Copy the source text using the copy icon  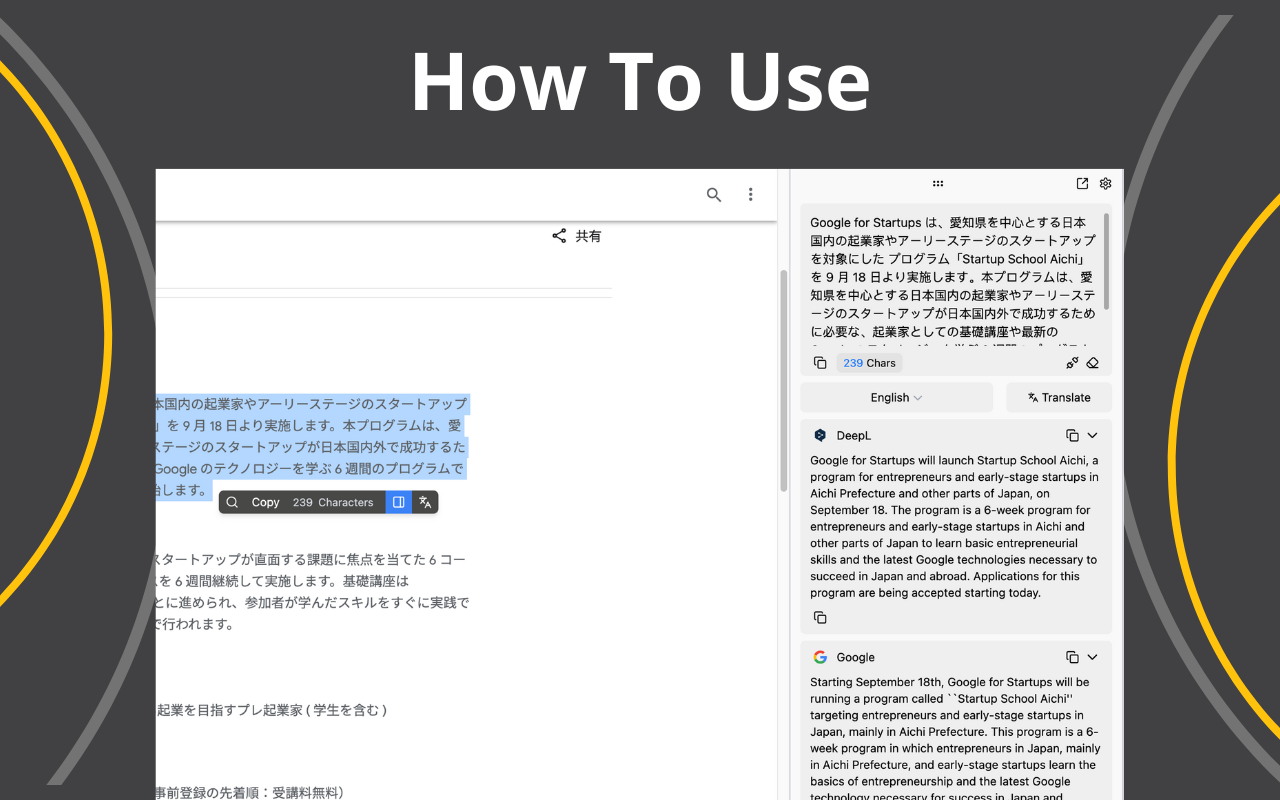(820, 362)
